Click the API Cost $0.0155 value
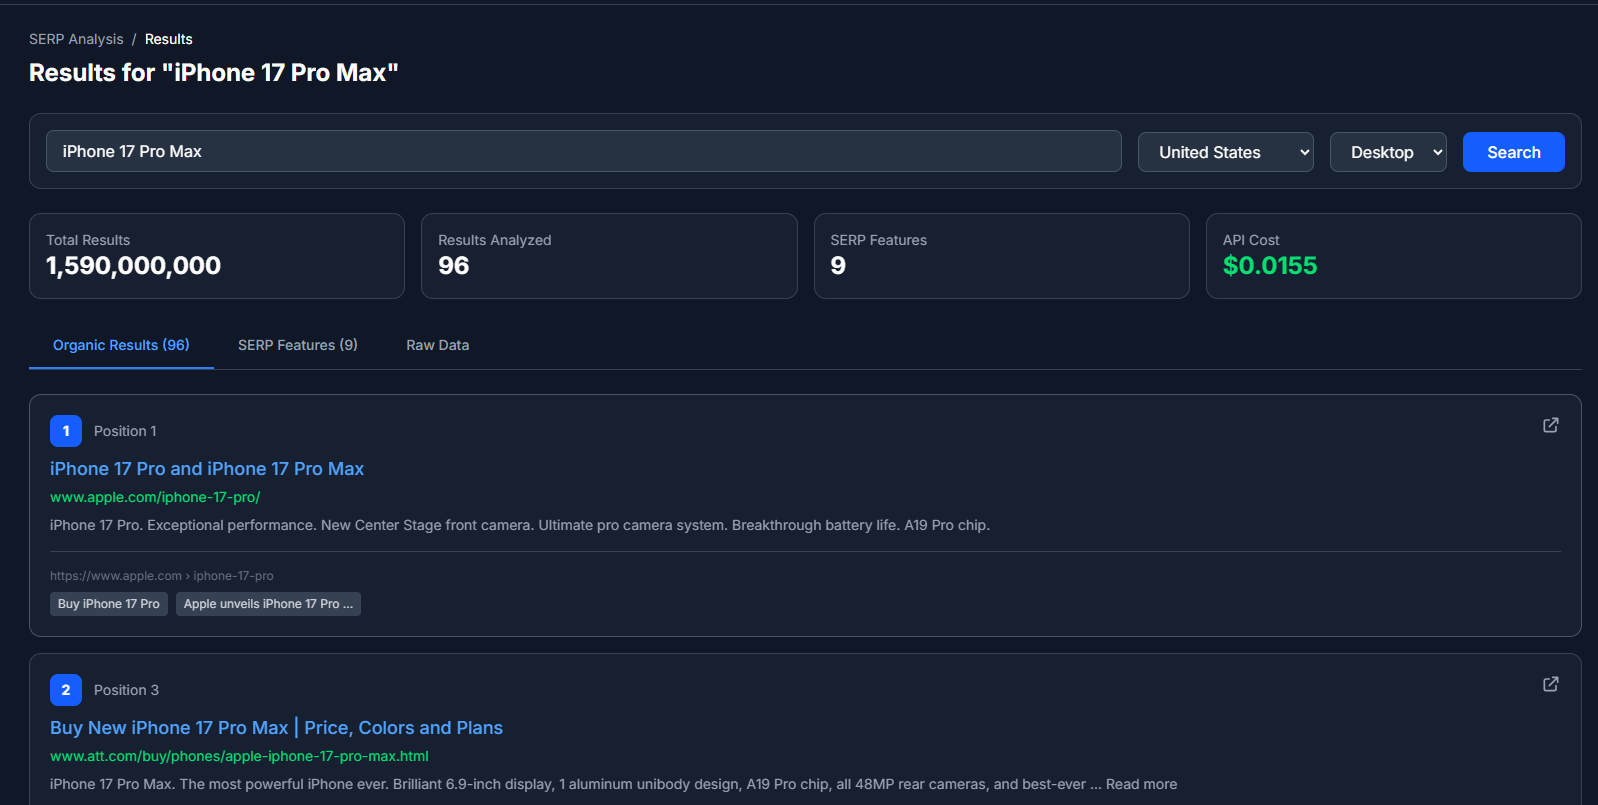1598x805 pixels. click(x=1270, y=266)
